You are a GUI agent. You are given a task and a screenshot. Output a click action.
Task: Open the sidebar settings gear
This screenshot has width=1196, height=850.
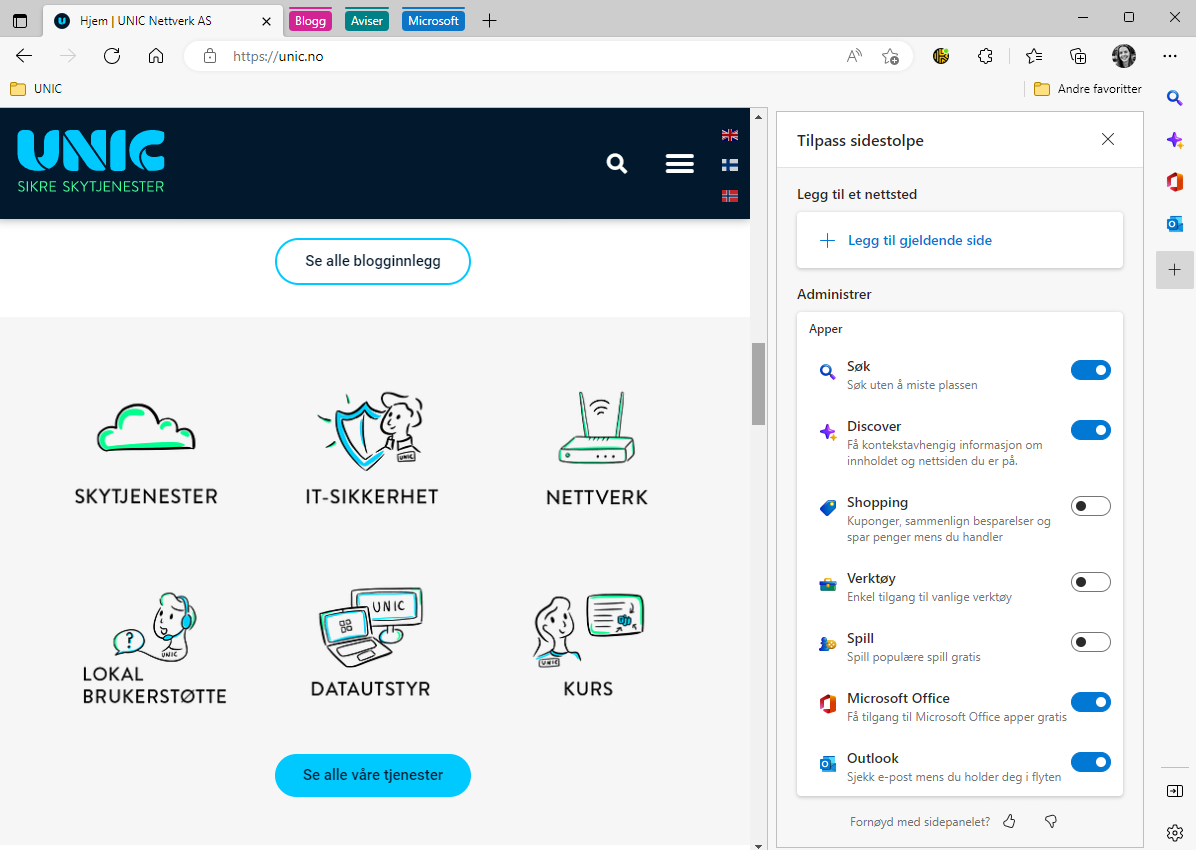click(x=1174, y=832)
